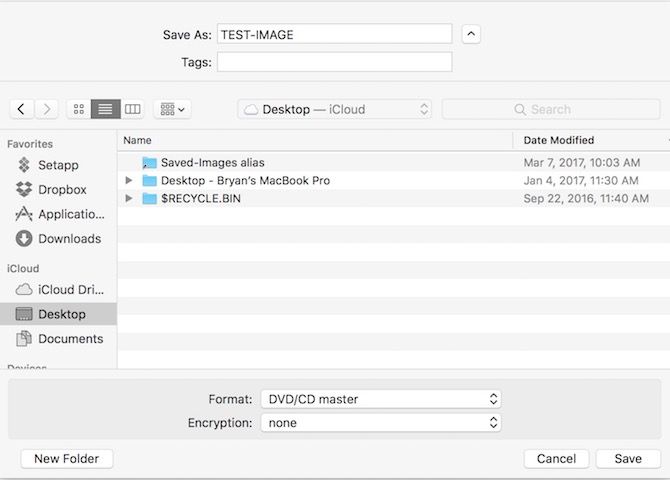Click the Tags input field

pos(334,62)
